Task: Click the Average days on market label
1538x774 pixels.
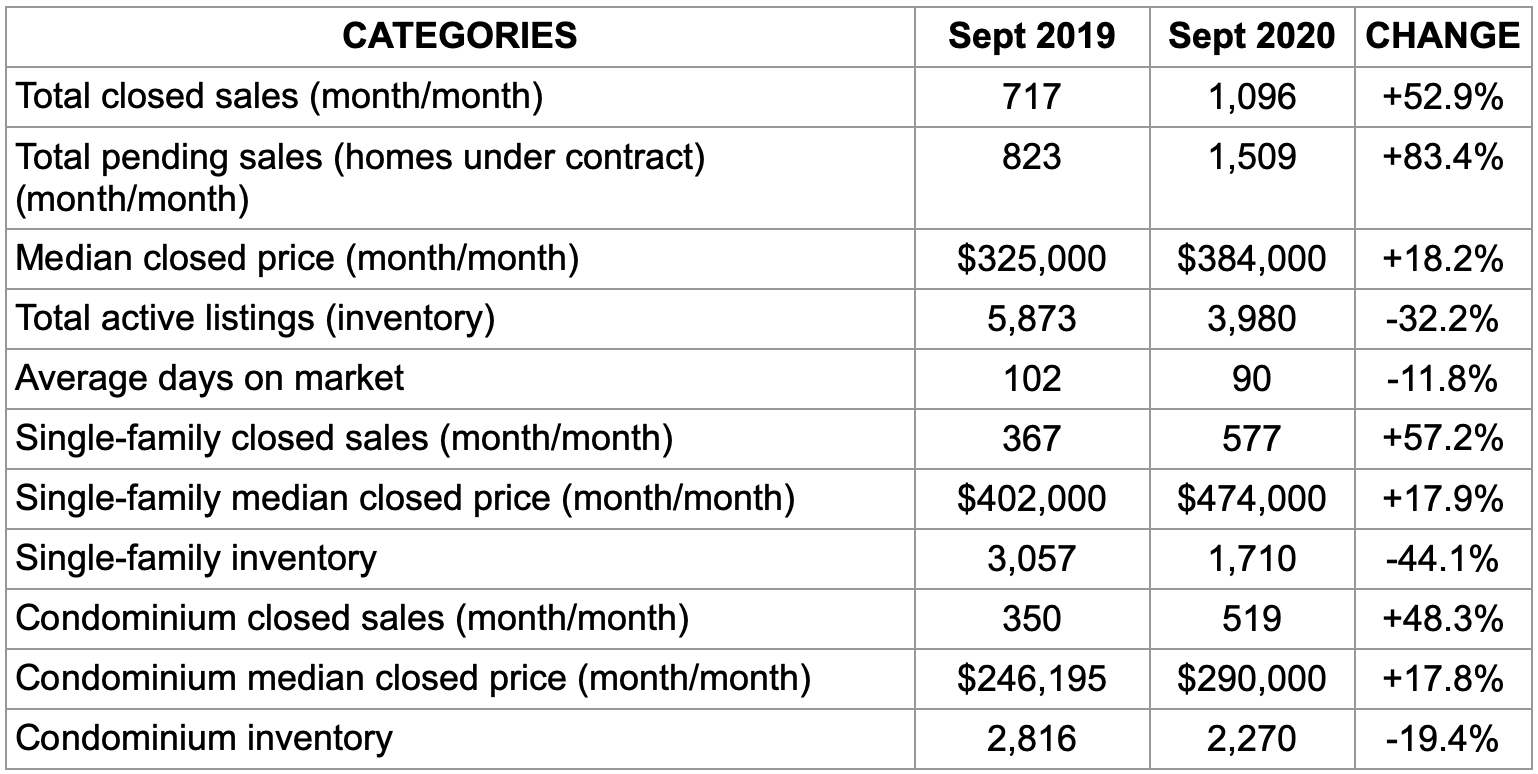Action: [210, 378]
